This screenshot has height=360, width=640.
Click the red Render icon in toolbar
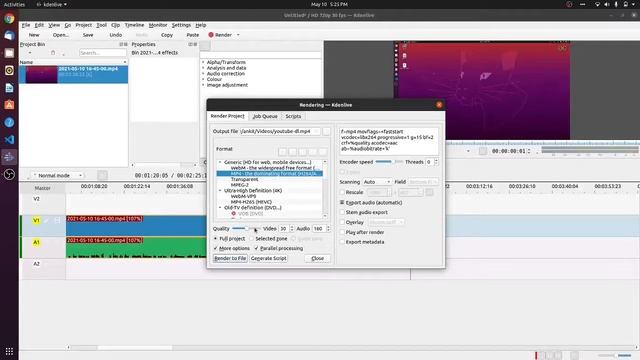(211, 35)
